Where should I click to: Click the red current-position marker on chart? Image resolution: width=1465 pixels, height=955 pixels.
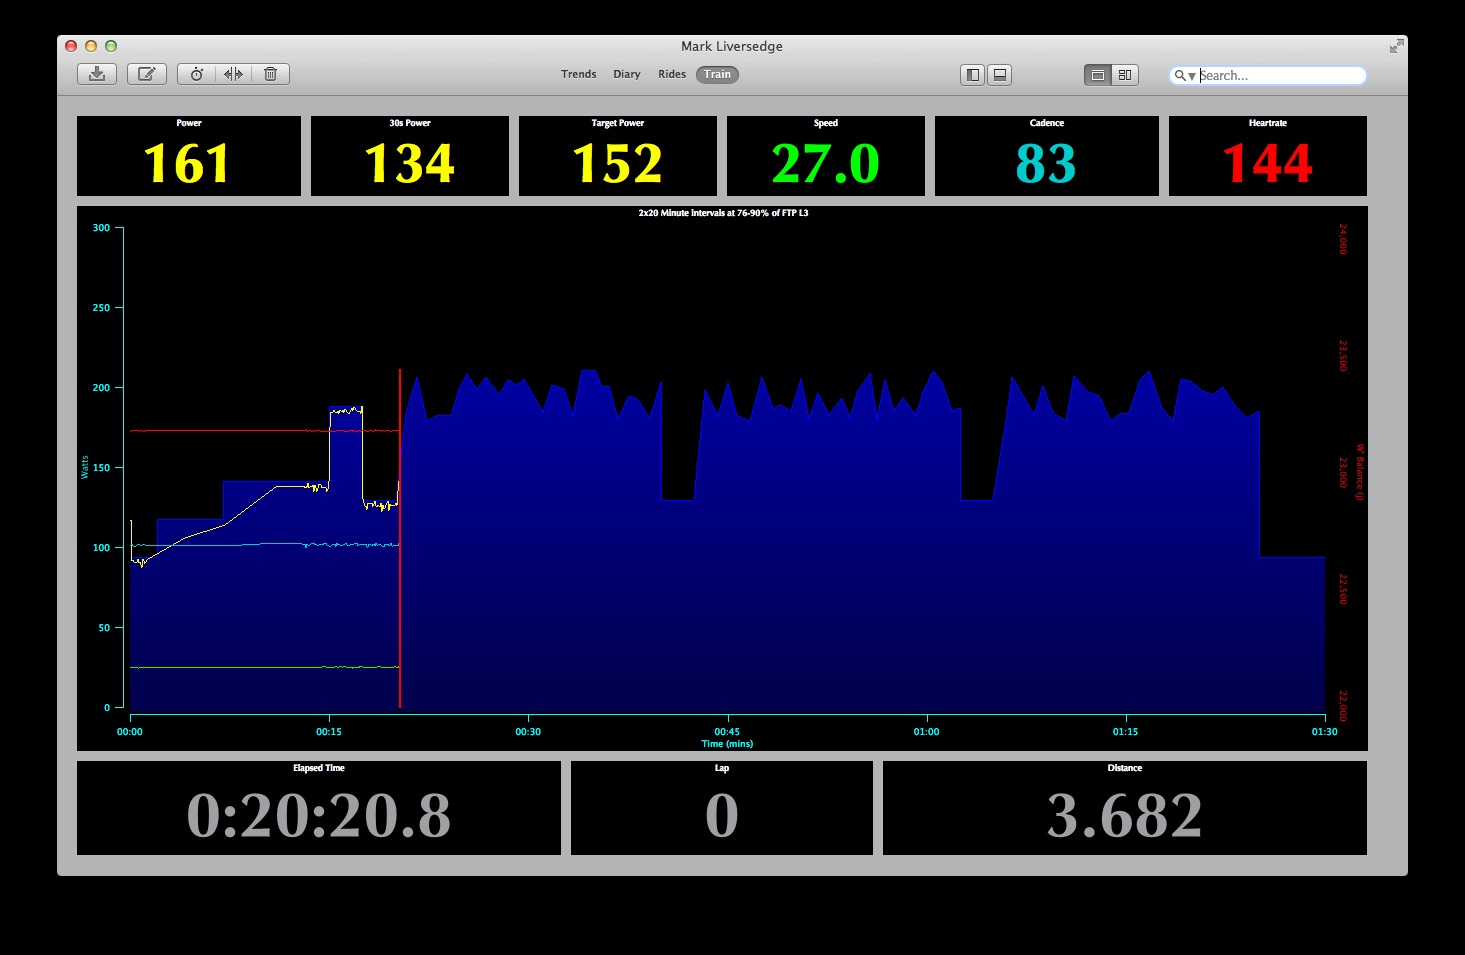pyautogui.click(x=400, y=538)
